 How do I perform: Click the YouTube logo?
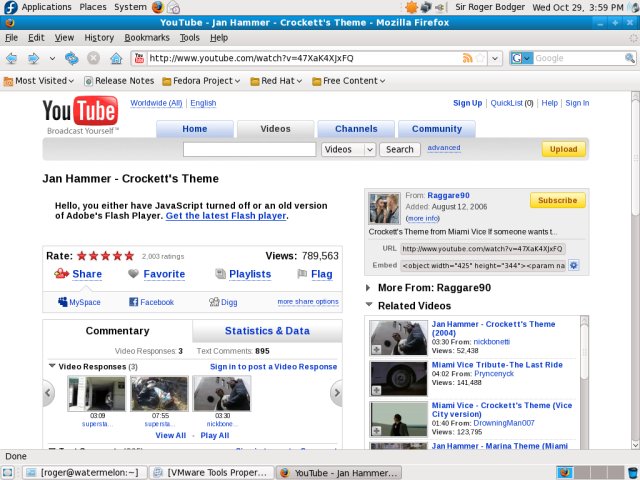tap(80, 115)
